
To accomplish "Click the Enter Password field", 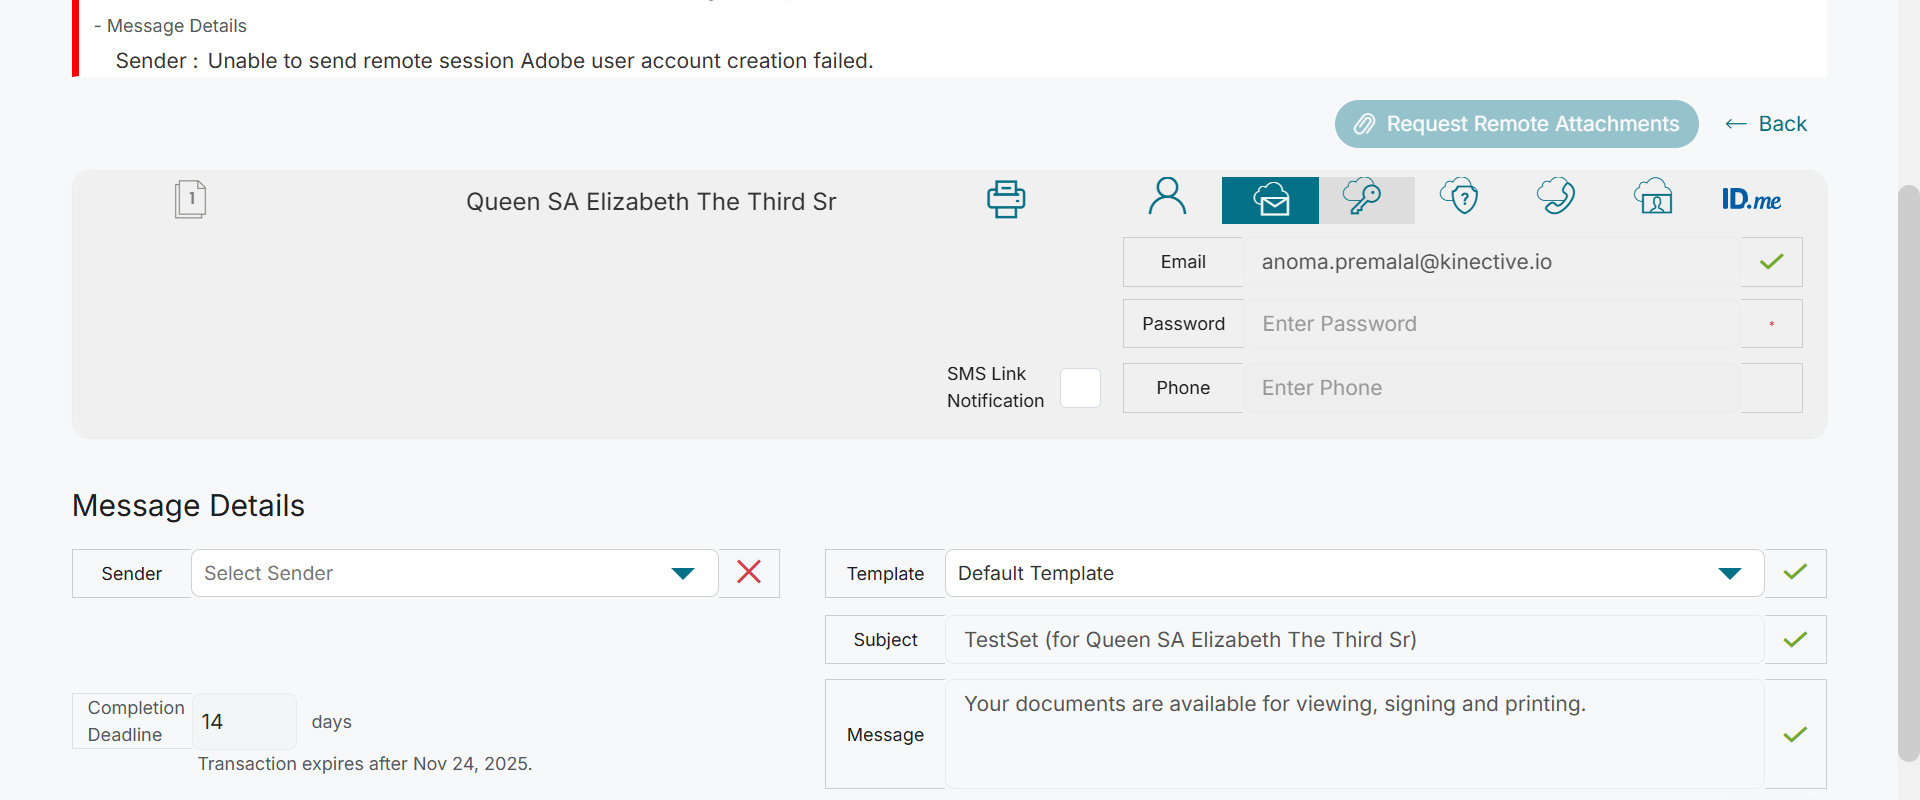I will pos(1490,324).
